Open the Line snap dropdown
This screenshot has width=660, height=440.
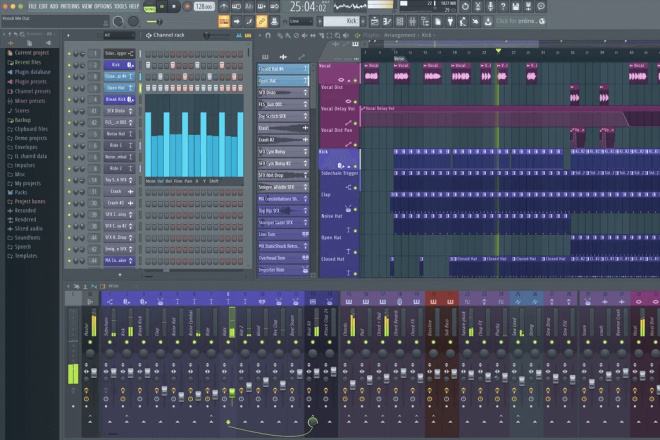pyautogui.click(x=301, y=21)
